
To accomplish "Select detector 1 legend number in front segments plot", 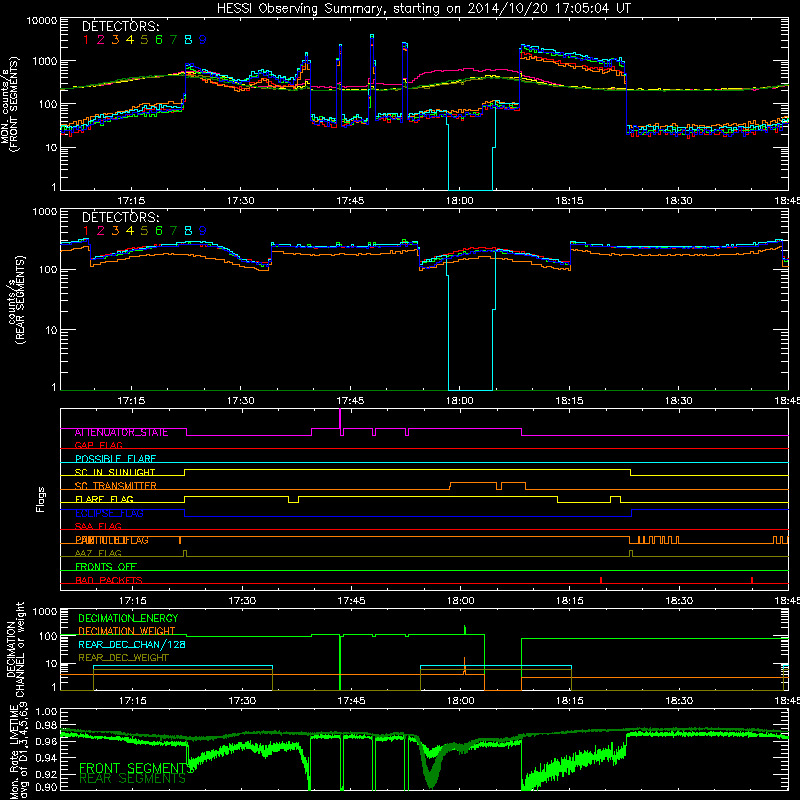I will point(86,40).
